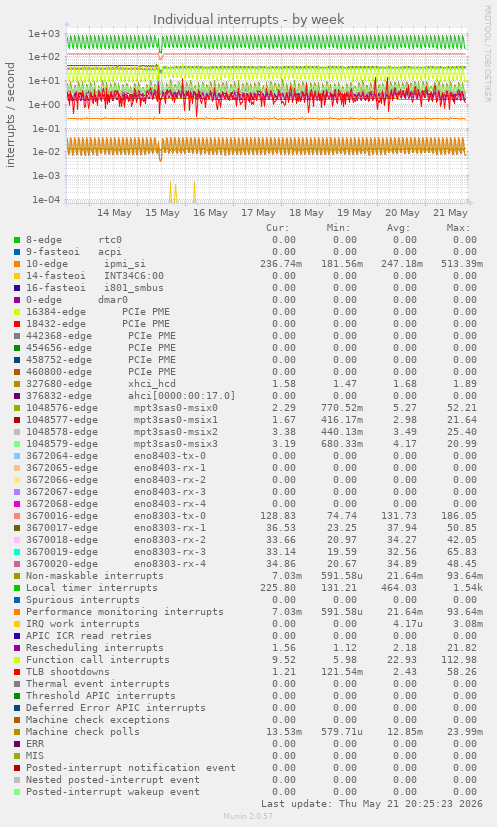Click the green swatch beside 8-edge rtc0
Viewport: 497px width, 827px height.
click(17, 240)
